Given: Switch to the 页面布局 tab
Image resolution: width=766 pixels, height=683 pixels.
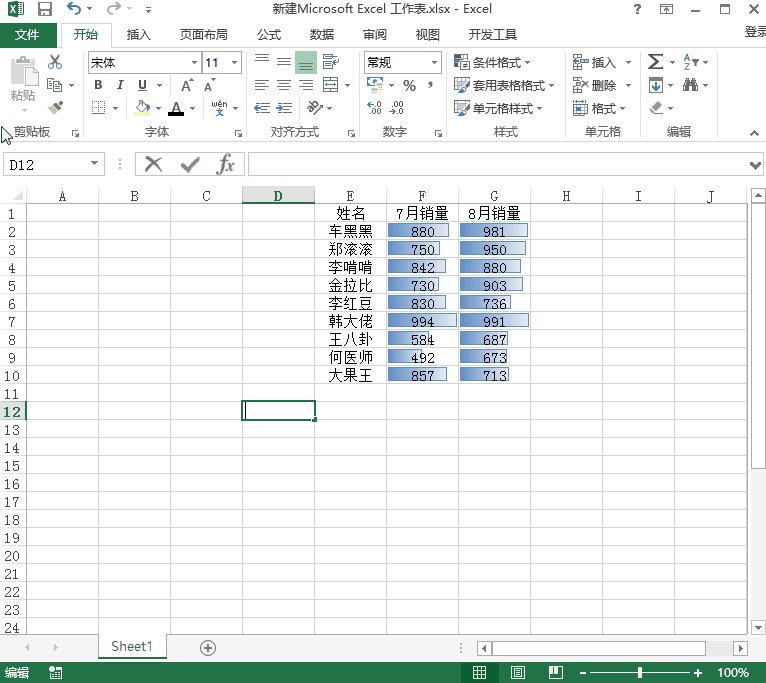Looking at the screenshot, I should [204, 35].
